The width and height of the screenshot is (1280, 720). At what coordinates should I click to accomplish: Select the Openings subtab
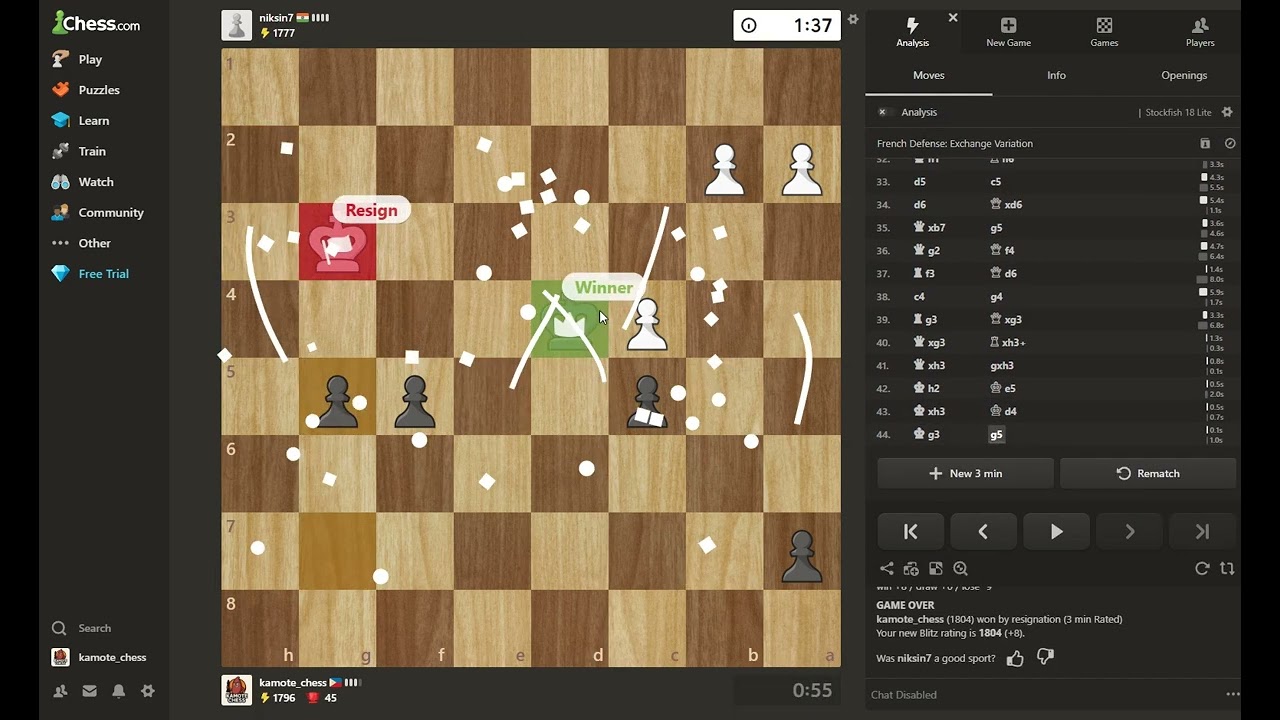coord(1184,76)
